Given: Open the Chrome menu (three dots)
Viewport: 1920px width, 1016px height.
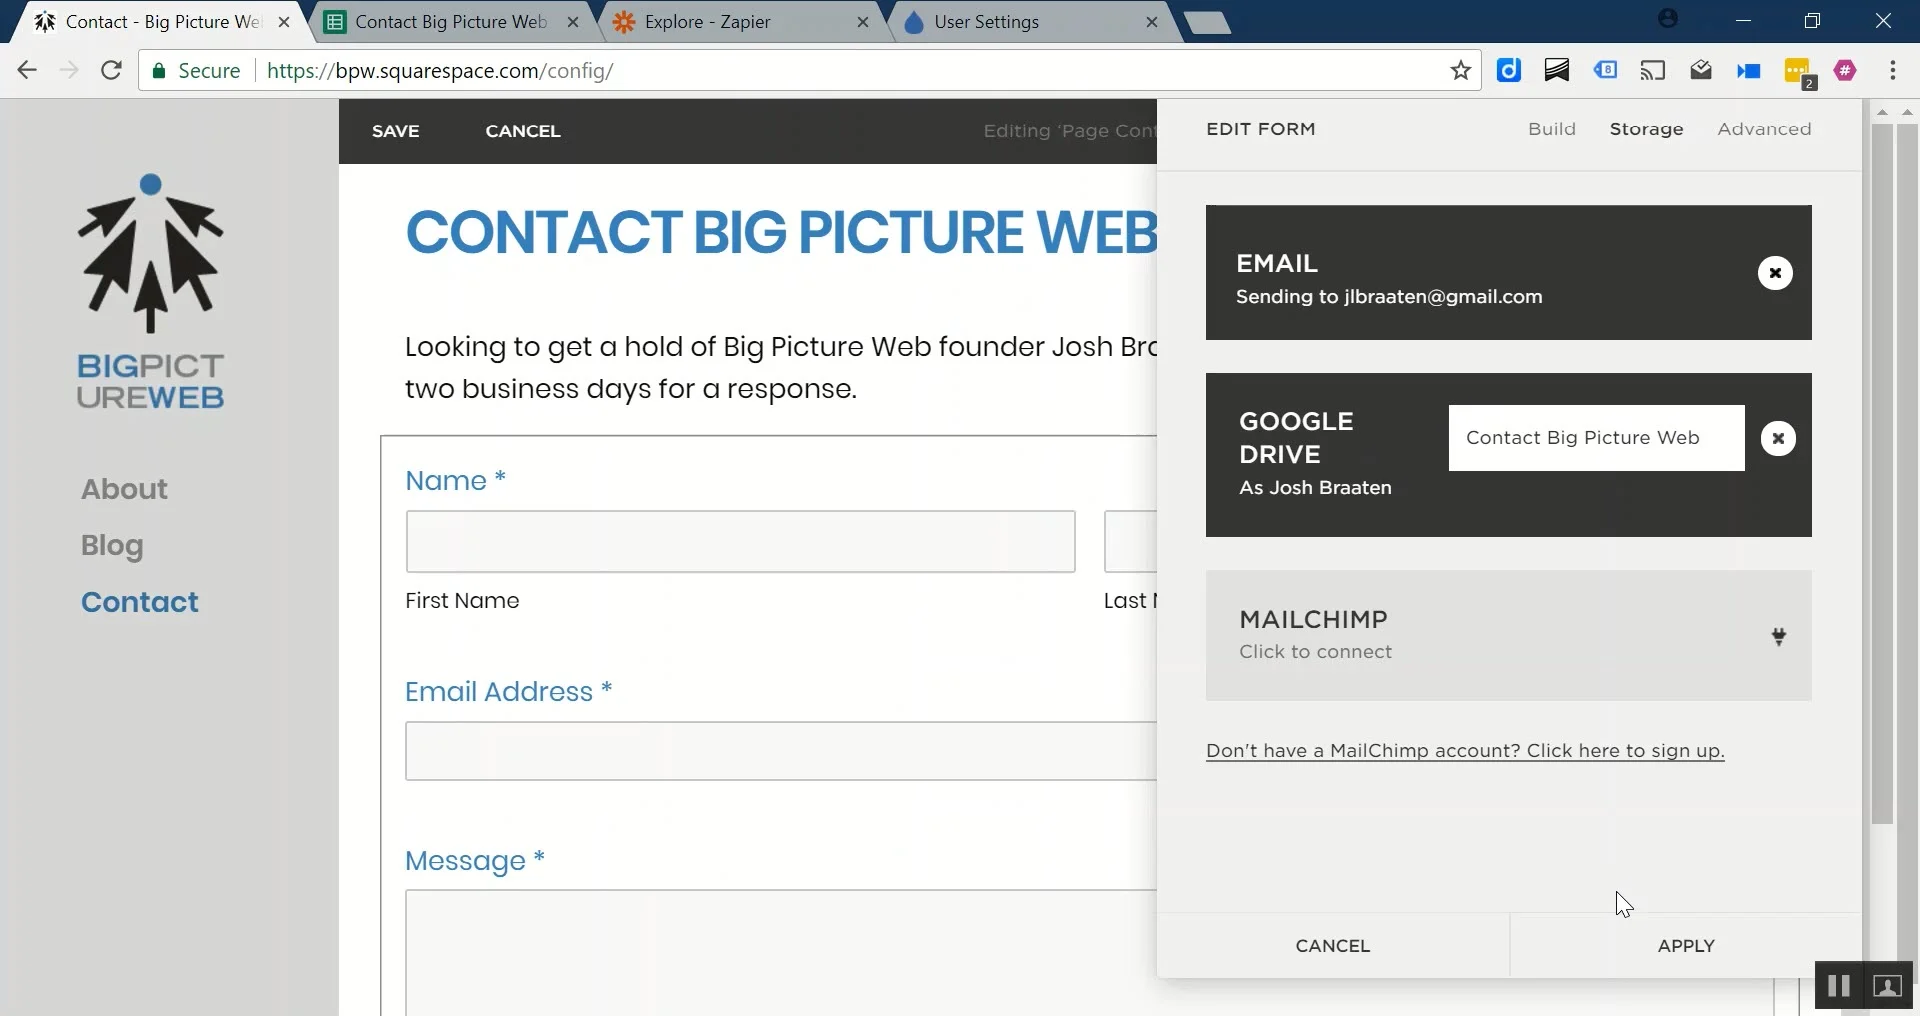Looking at the screenshot, I should pyautogui.click(x=1893, y=70).
